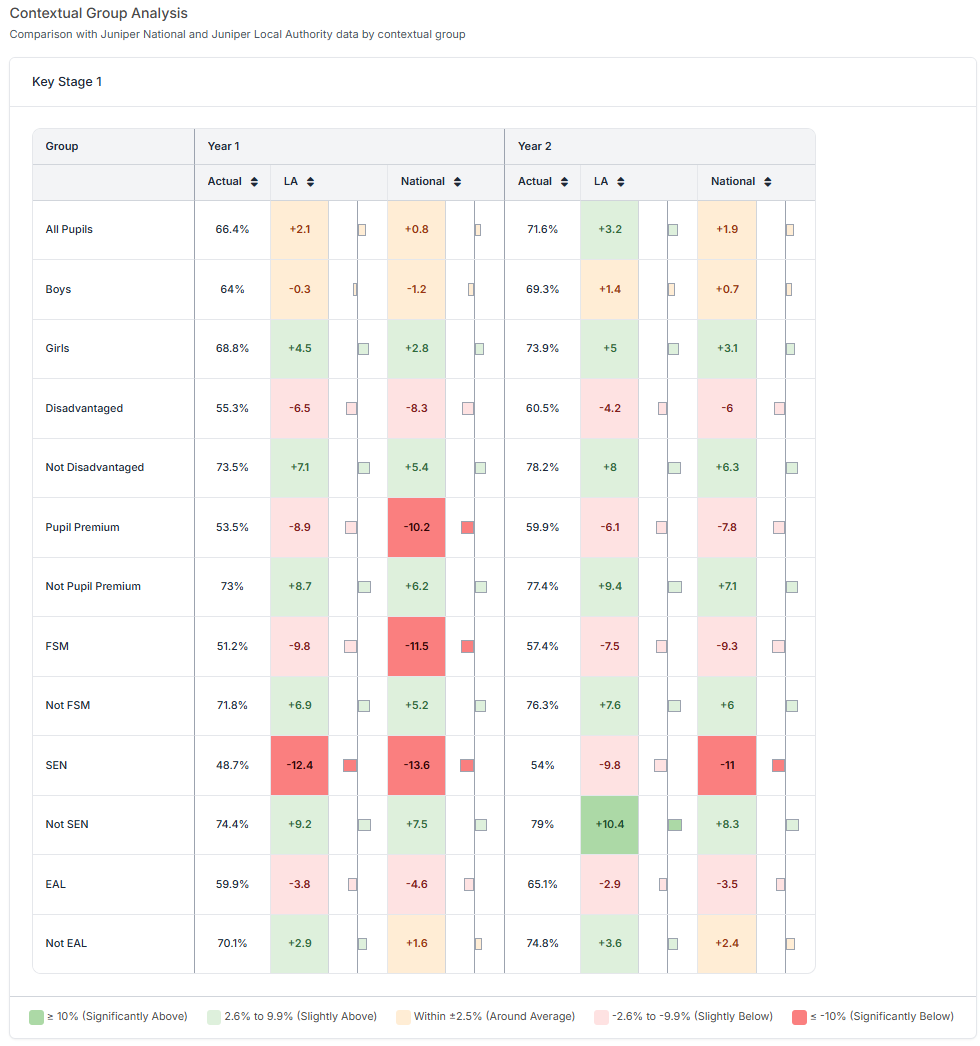Click the +9.4 Not Pupil Premium cell
The width and height of the screenshot is (980, 1046).
point(609,586)
